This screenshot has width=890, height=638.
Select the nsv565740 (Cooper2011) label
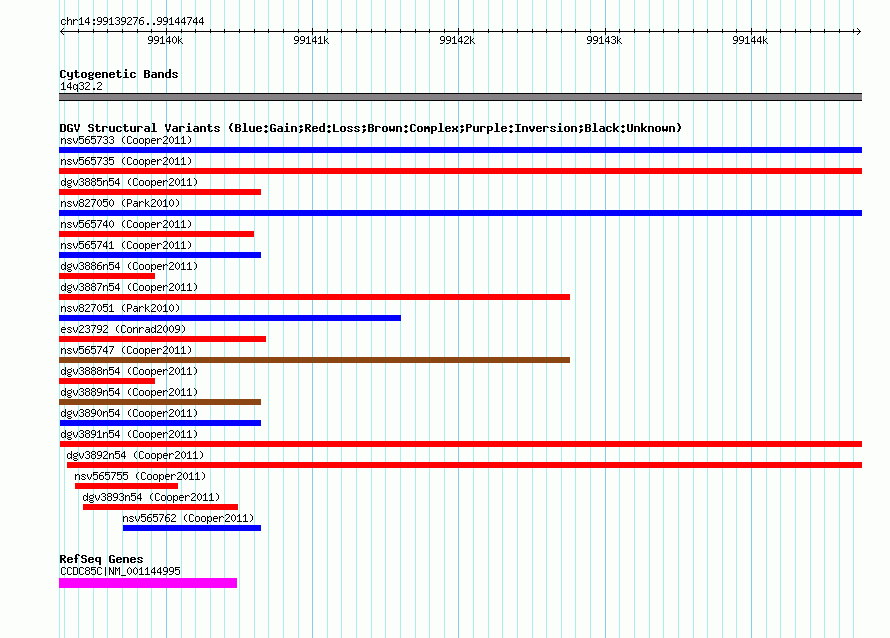(x=126, y=224)
